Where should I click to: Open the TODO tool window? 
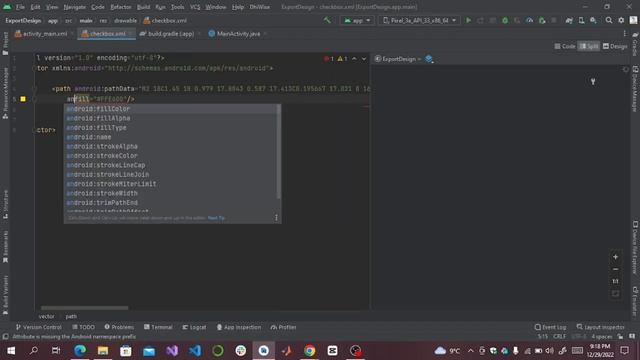(x=83, y=327)
